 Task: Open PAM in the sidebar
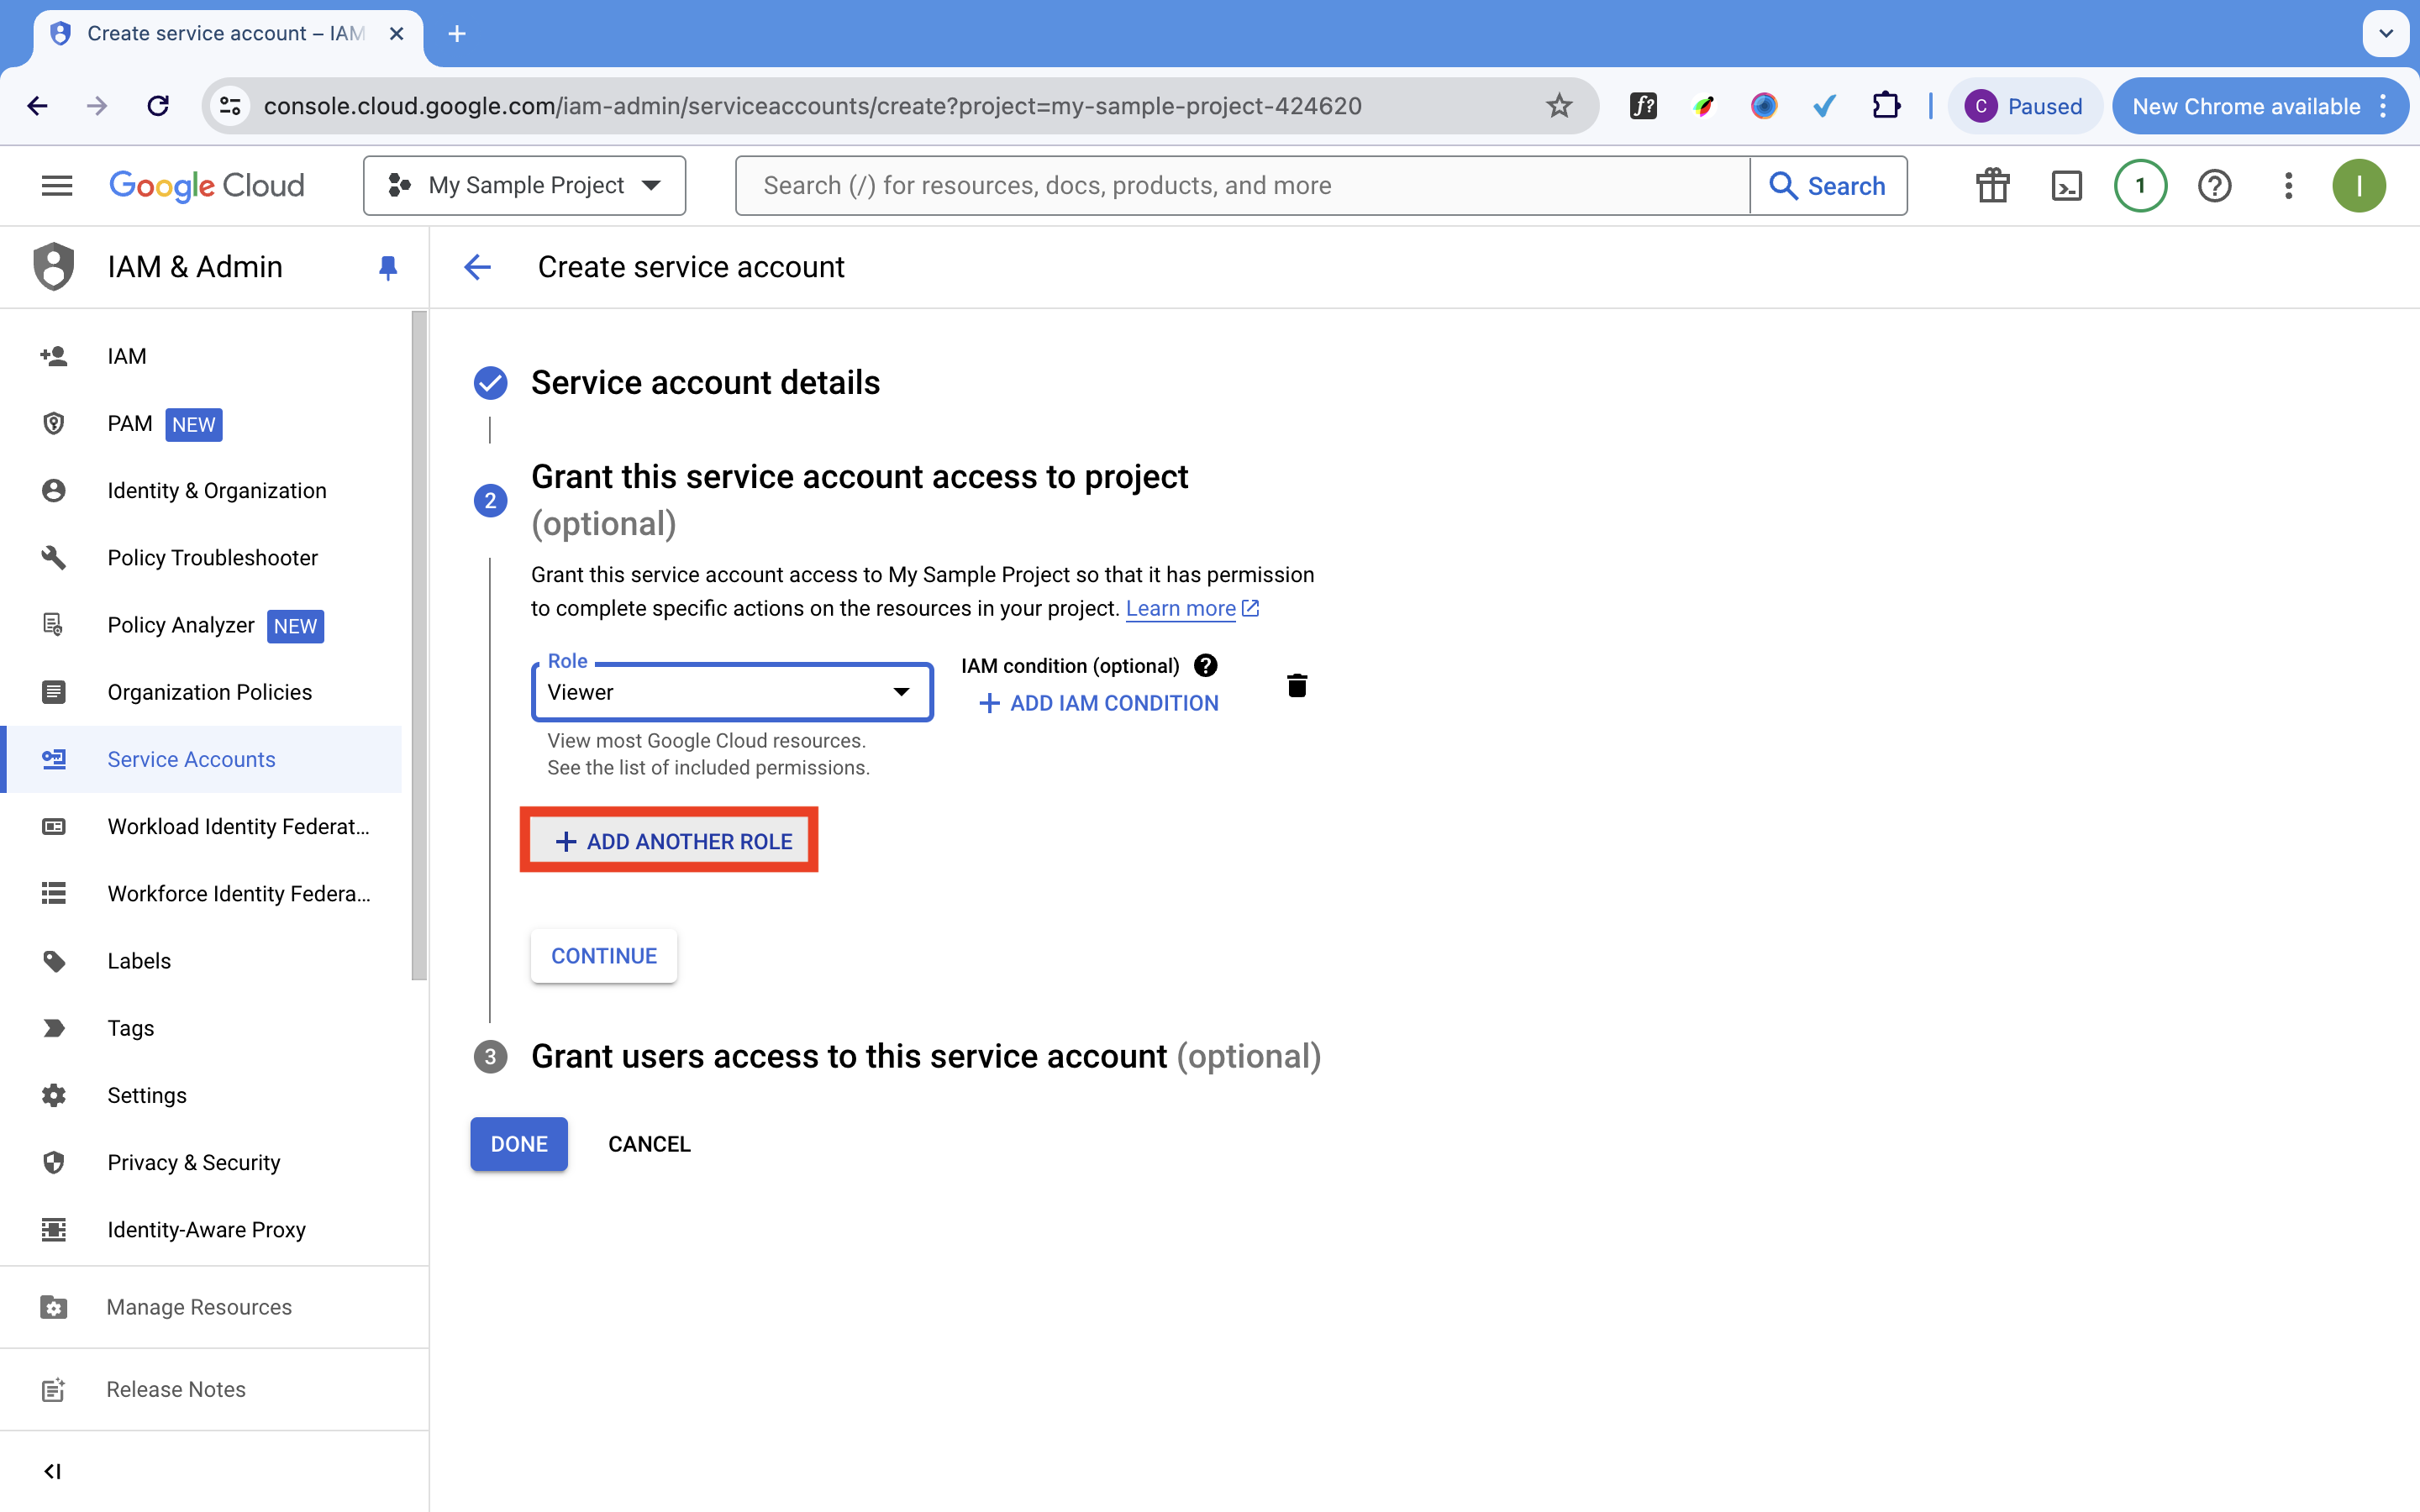pyautogui.click(x=201, y=424)
